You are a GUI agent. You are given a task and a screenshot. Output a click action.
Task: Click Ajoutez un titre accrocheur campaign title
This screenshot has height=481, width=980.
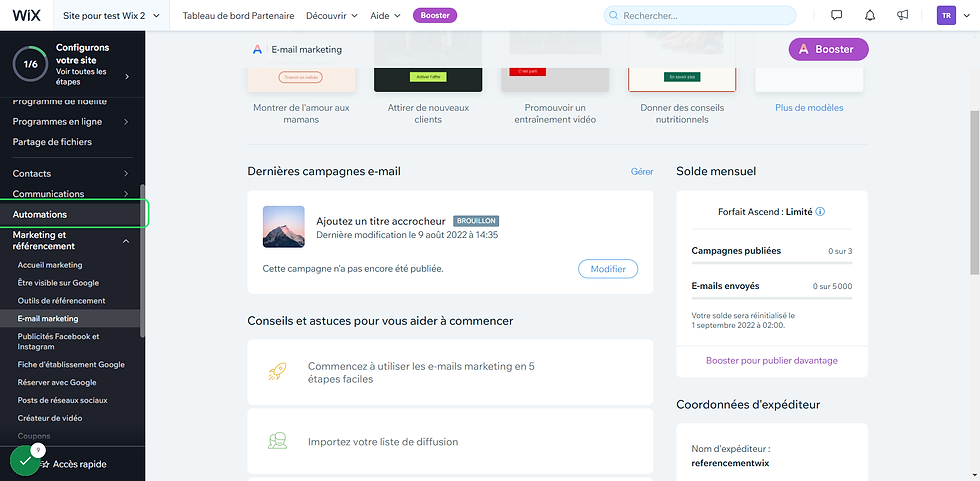(381, 221)
